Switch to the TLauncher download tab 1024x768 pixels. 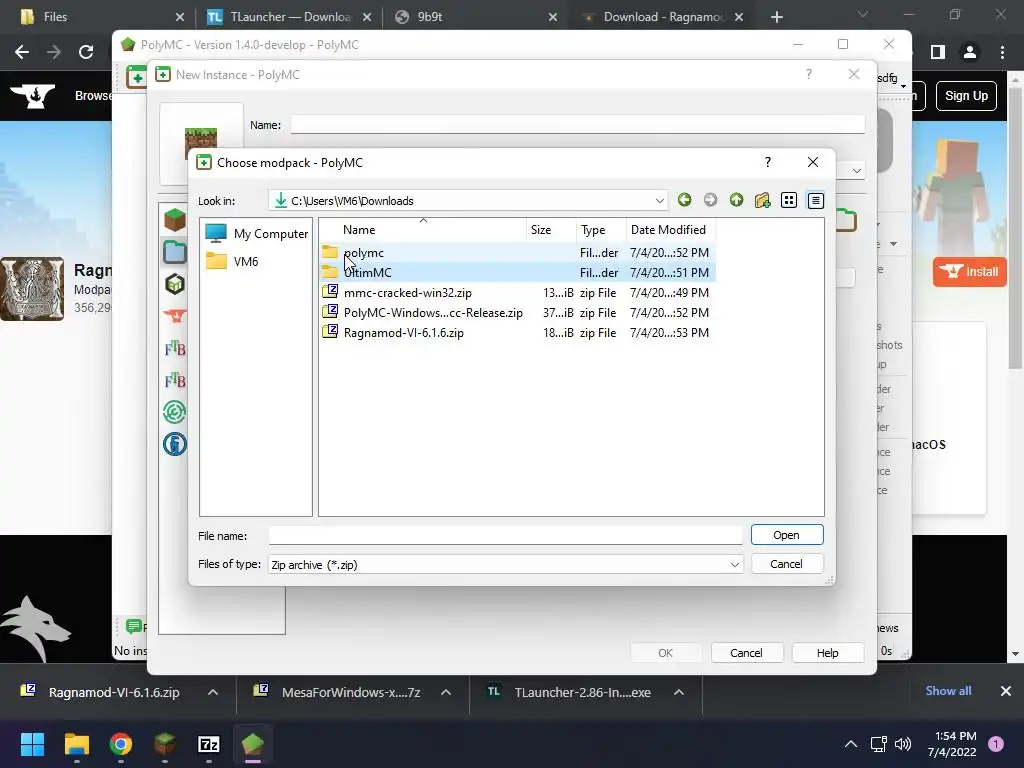(287, 17)
